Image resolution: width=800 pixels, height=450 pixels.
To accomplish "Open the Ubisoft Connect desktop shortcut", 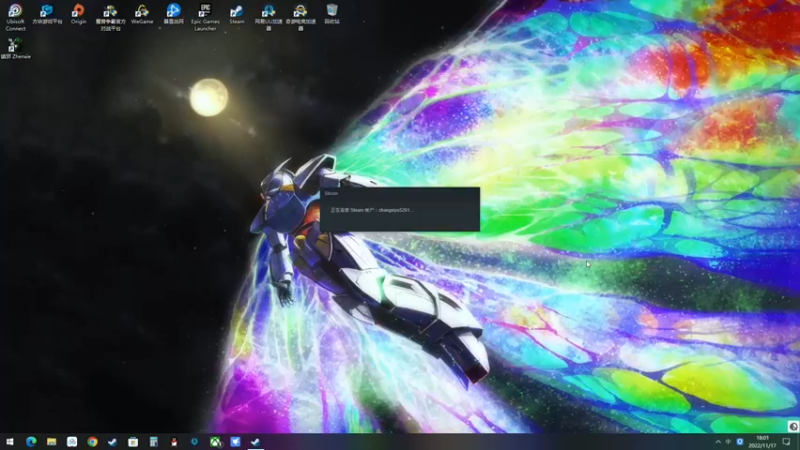I will 15,17.
